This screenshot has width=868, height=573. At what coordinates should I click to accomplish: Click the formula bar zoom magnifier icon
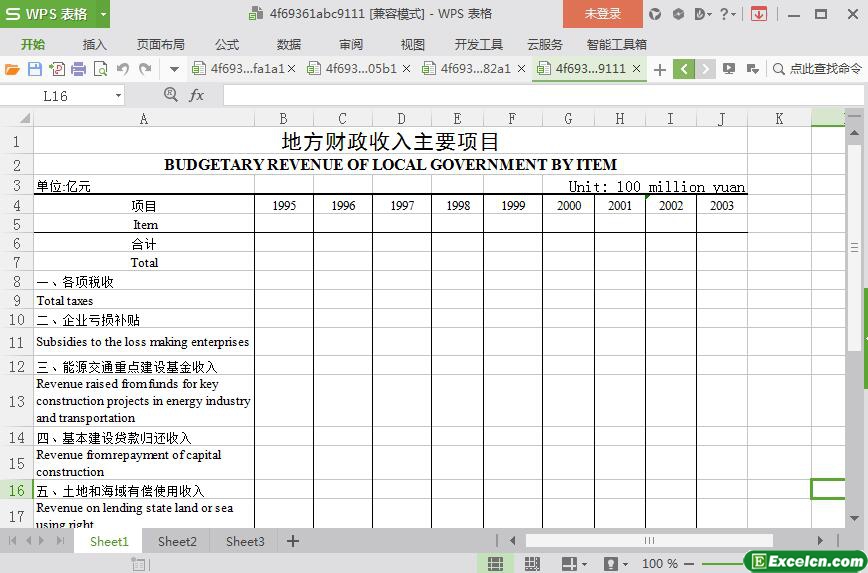pos(171,95)
